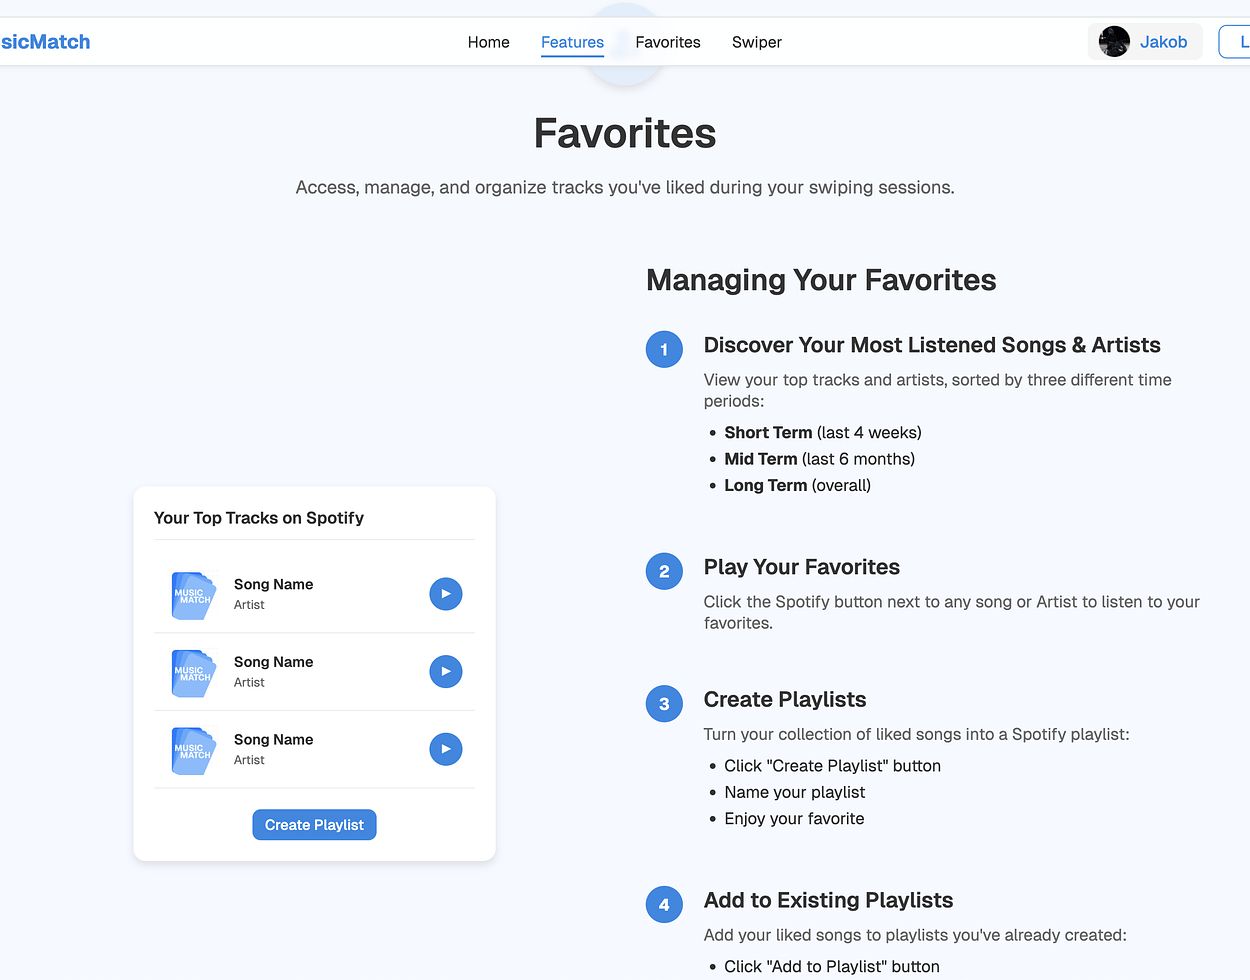
Task: Play the first song in Top Tracks
Action: pos(446,594)
